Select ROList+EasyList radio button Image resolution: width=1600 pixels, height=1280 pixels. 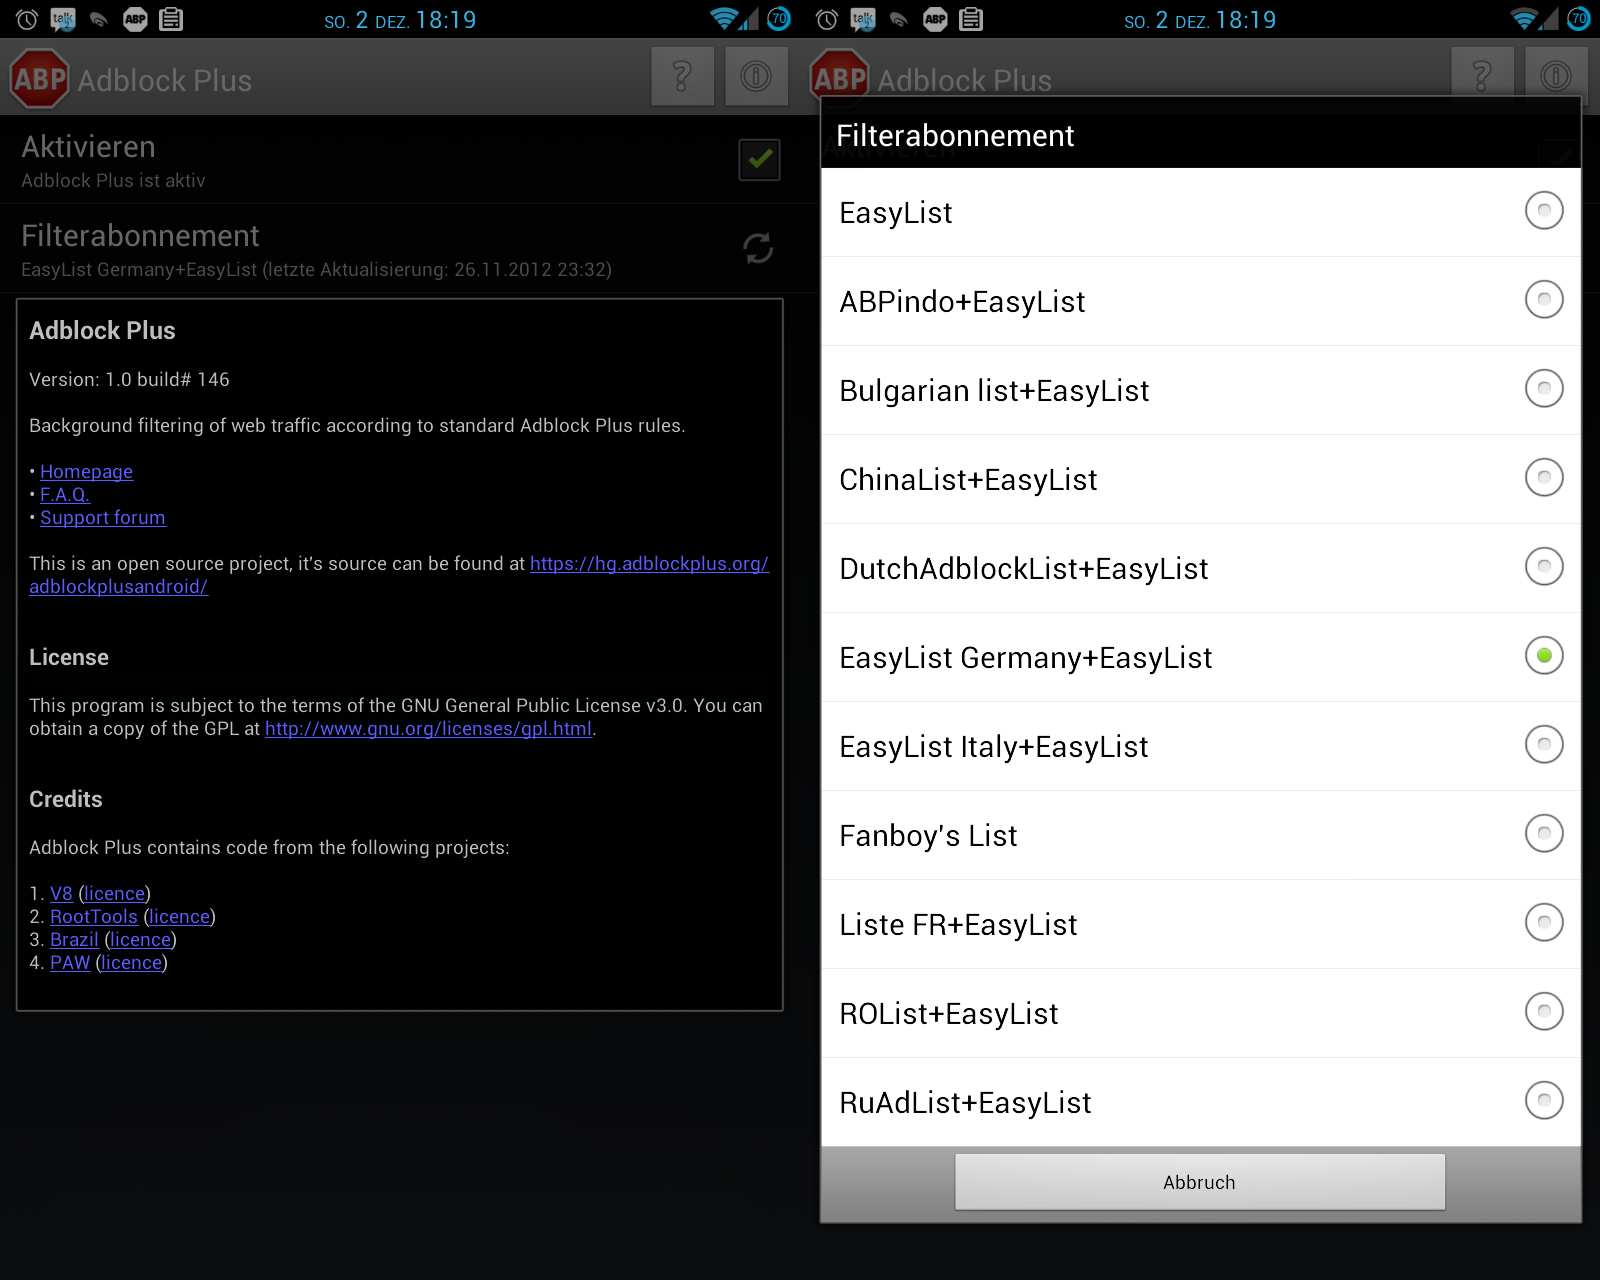(1544, 1011)
